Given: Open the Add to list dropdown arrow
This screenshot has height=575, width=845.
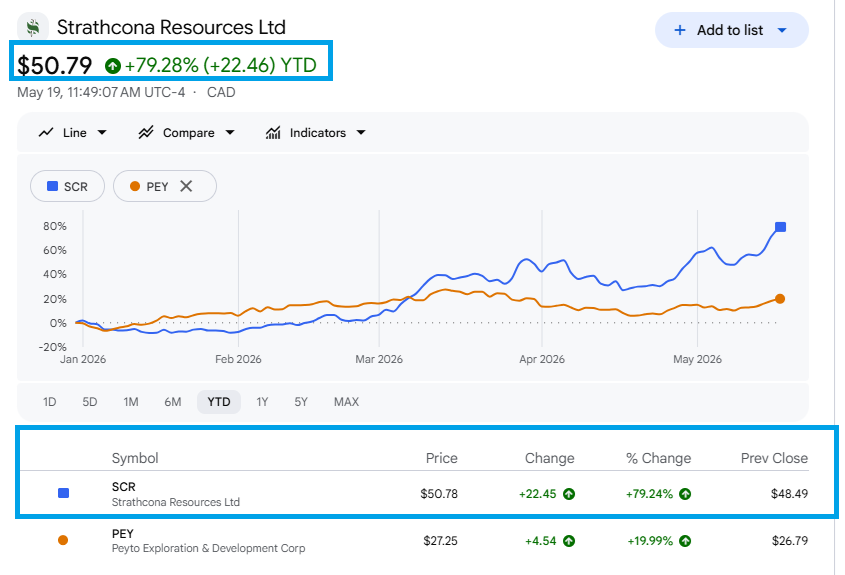Looking at the screenshot, I should (x=782, y=30).
